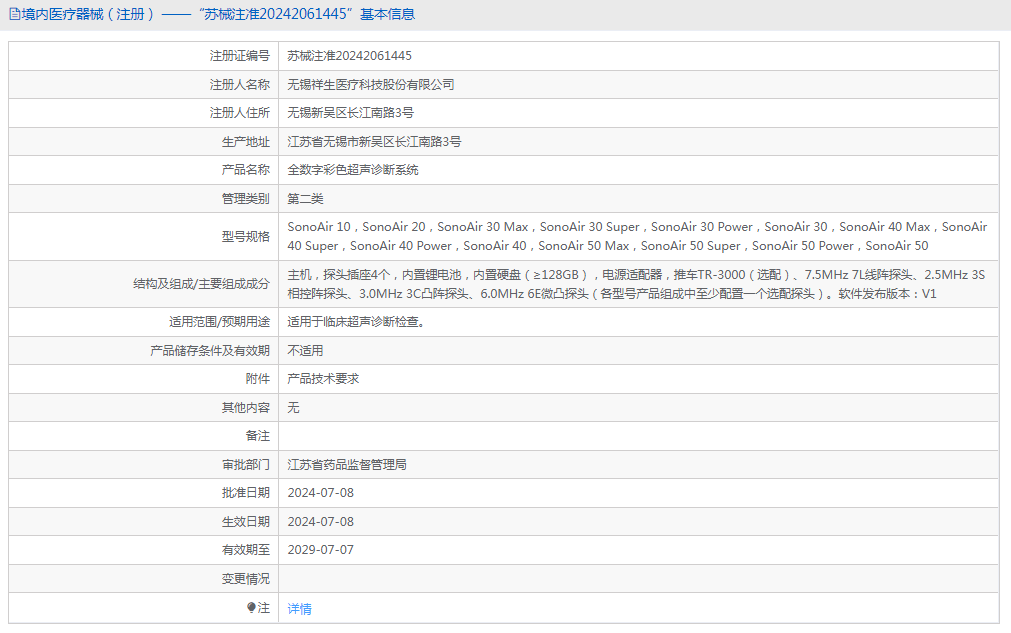
Task: Click product name 全数字彩色超声诊断系统
Action: [353, 170]
